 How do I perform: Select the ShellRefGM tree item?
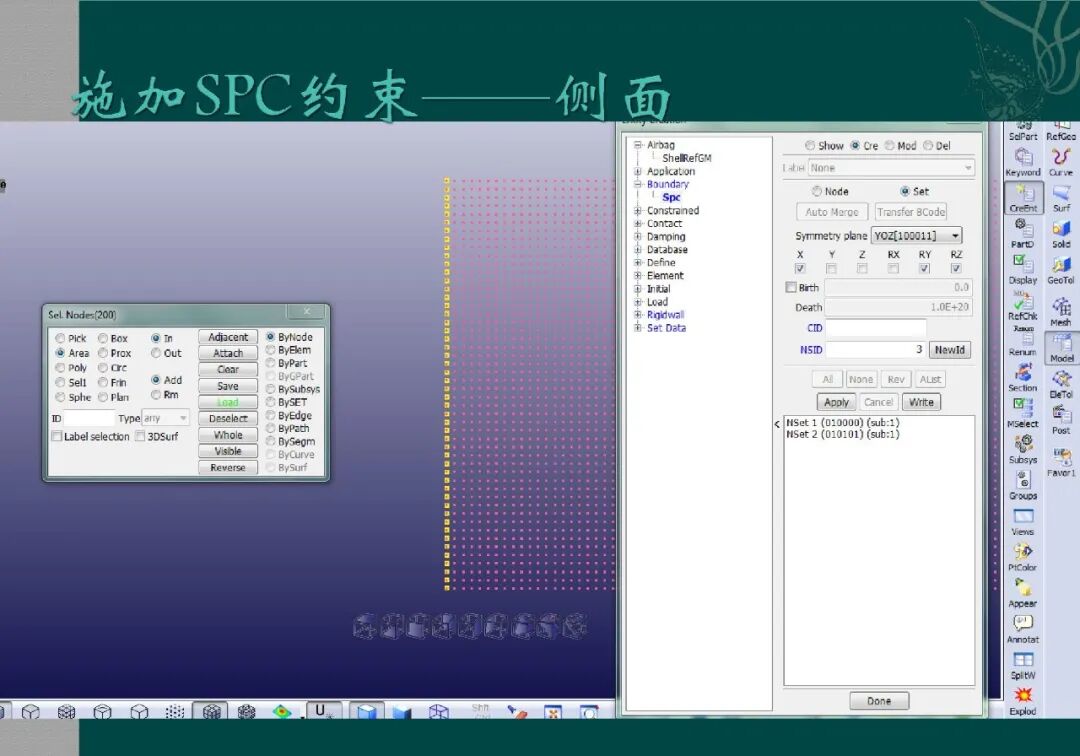pyautogui.click(x=687, y=158)
